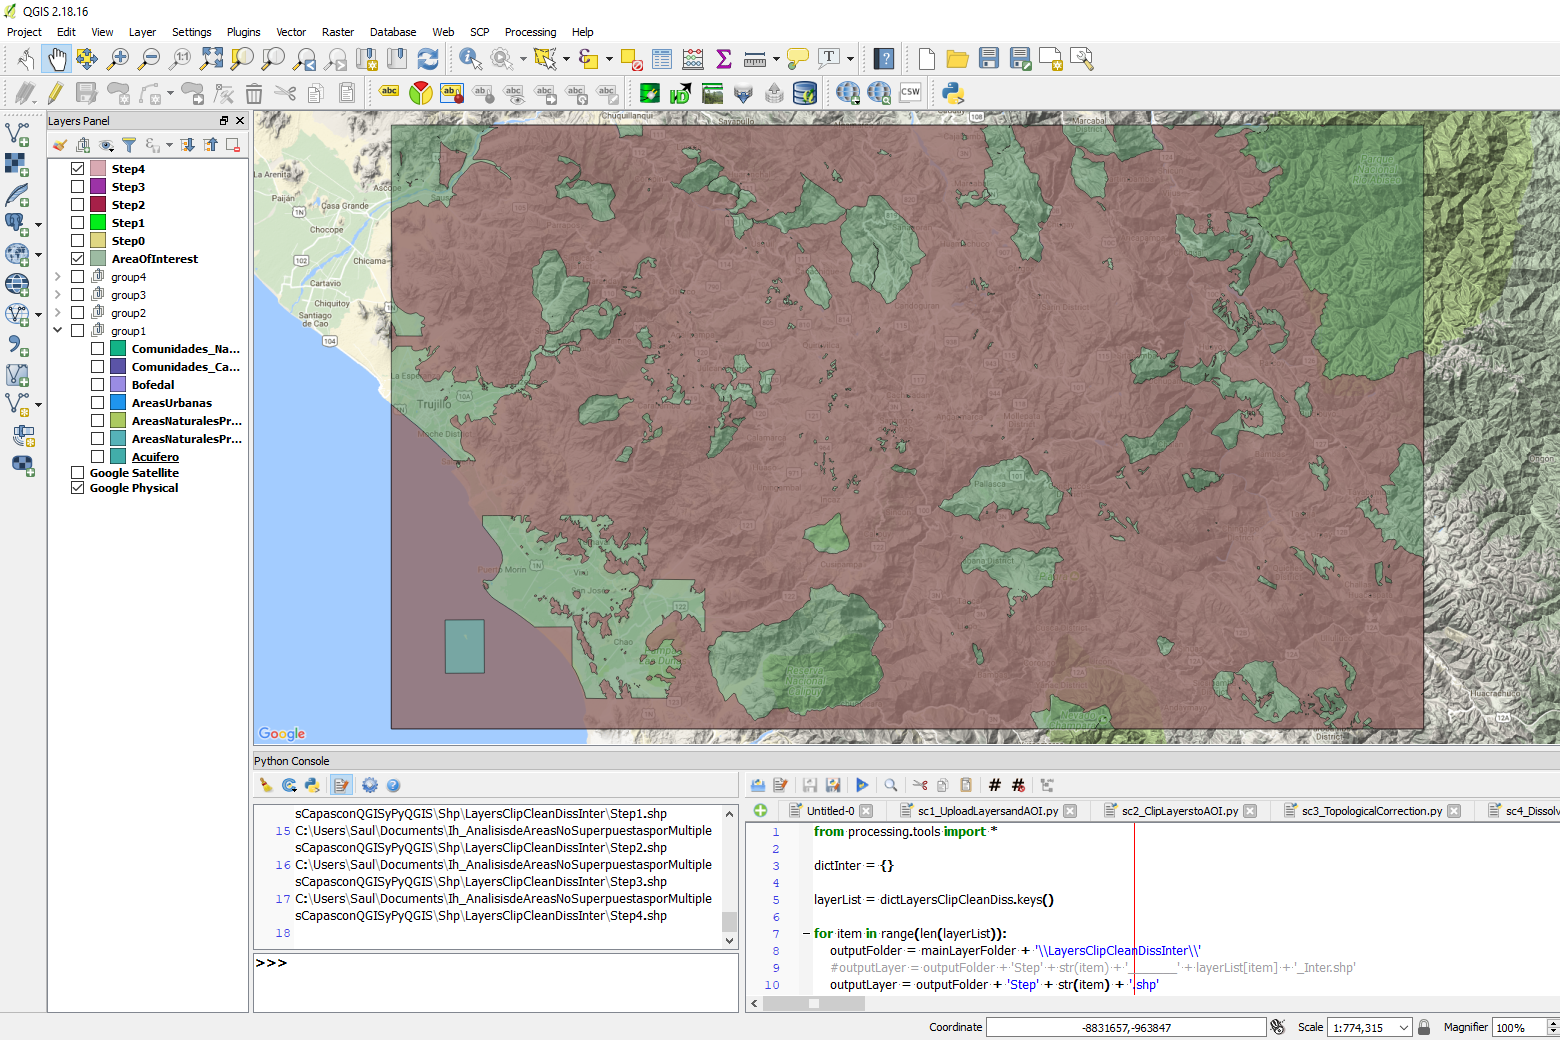The height and width of the screenshot is (1040, 1560).
Task: Click the Zoom In magnifier tool
Action: coord(118,59)
